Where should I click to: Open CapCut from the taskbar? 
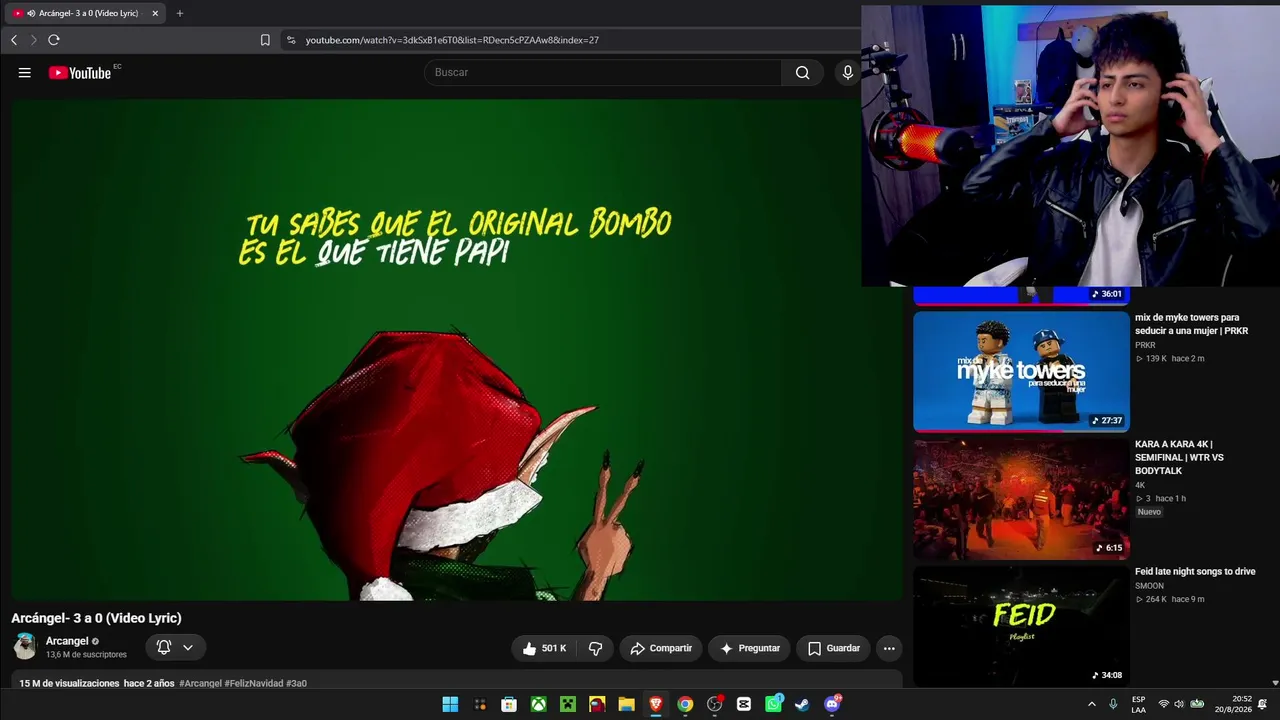[744, 704]
